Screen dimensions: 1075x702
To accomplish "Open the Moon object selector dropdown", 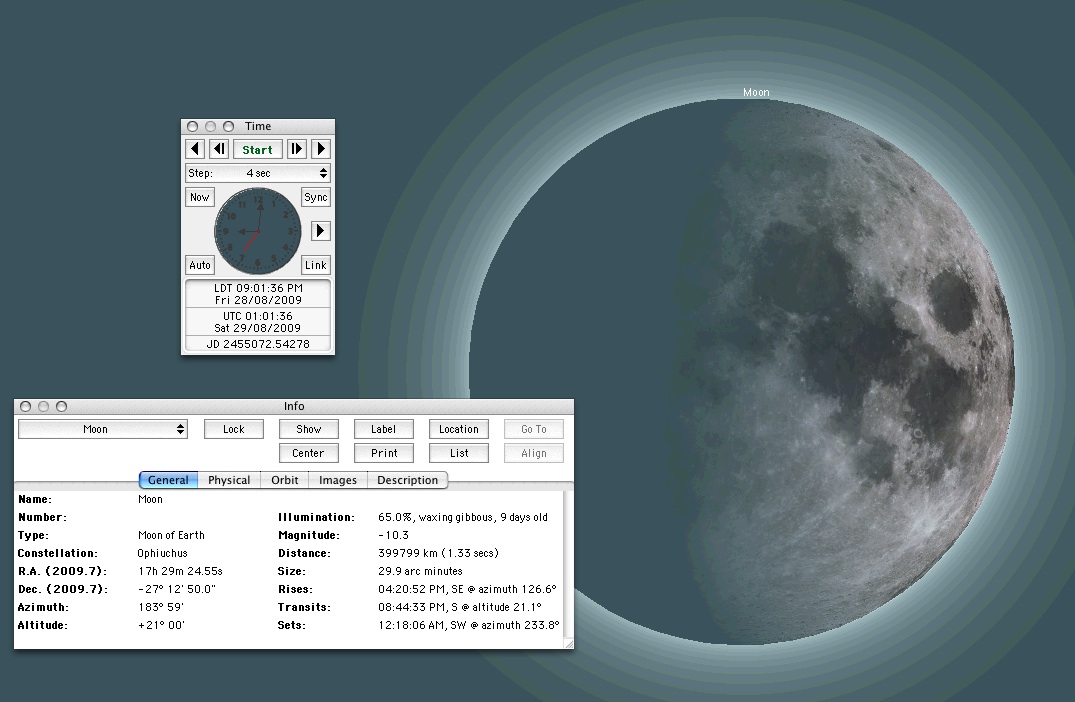I will 103,429.
